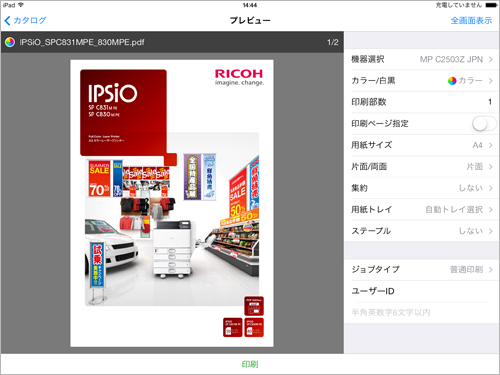Click the color wheel icon beside PDF filename
The width and height of the screenshot is (500, 375).
[10, 42]
